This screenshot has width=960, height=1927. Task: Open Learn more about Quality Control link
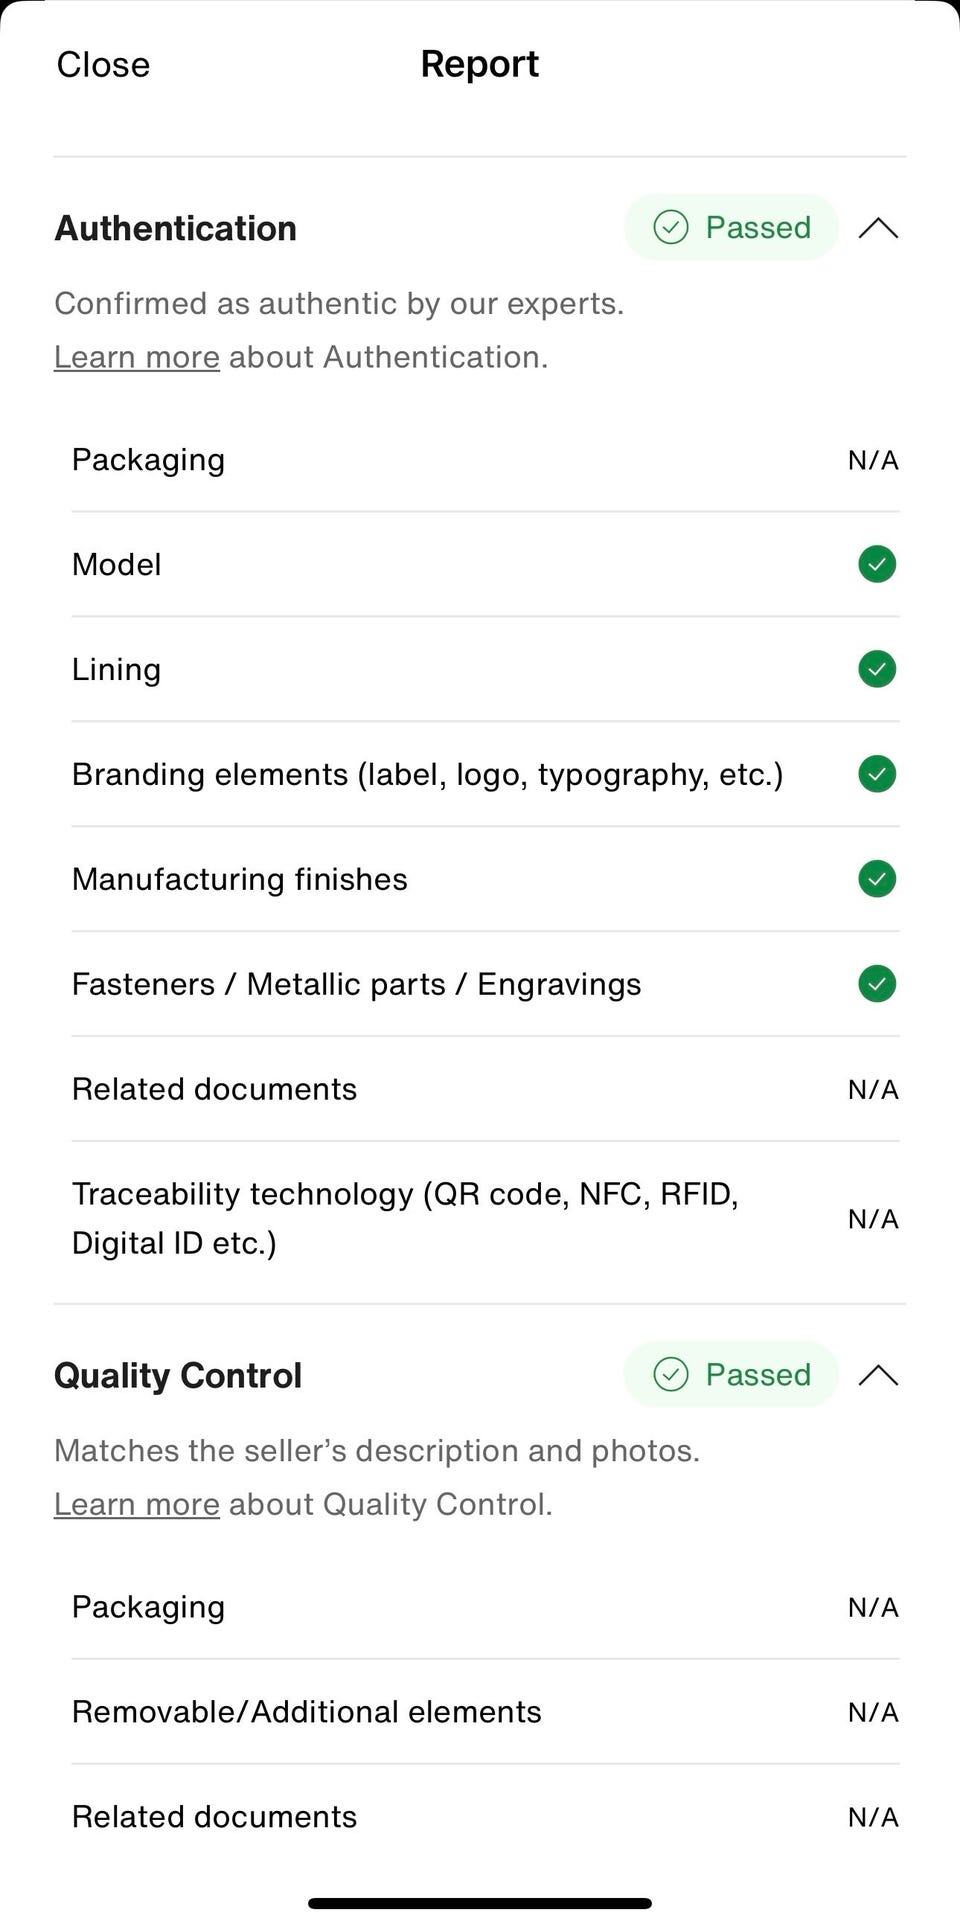(x=137, y=1504)
